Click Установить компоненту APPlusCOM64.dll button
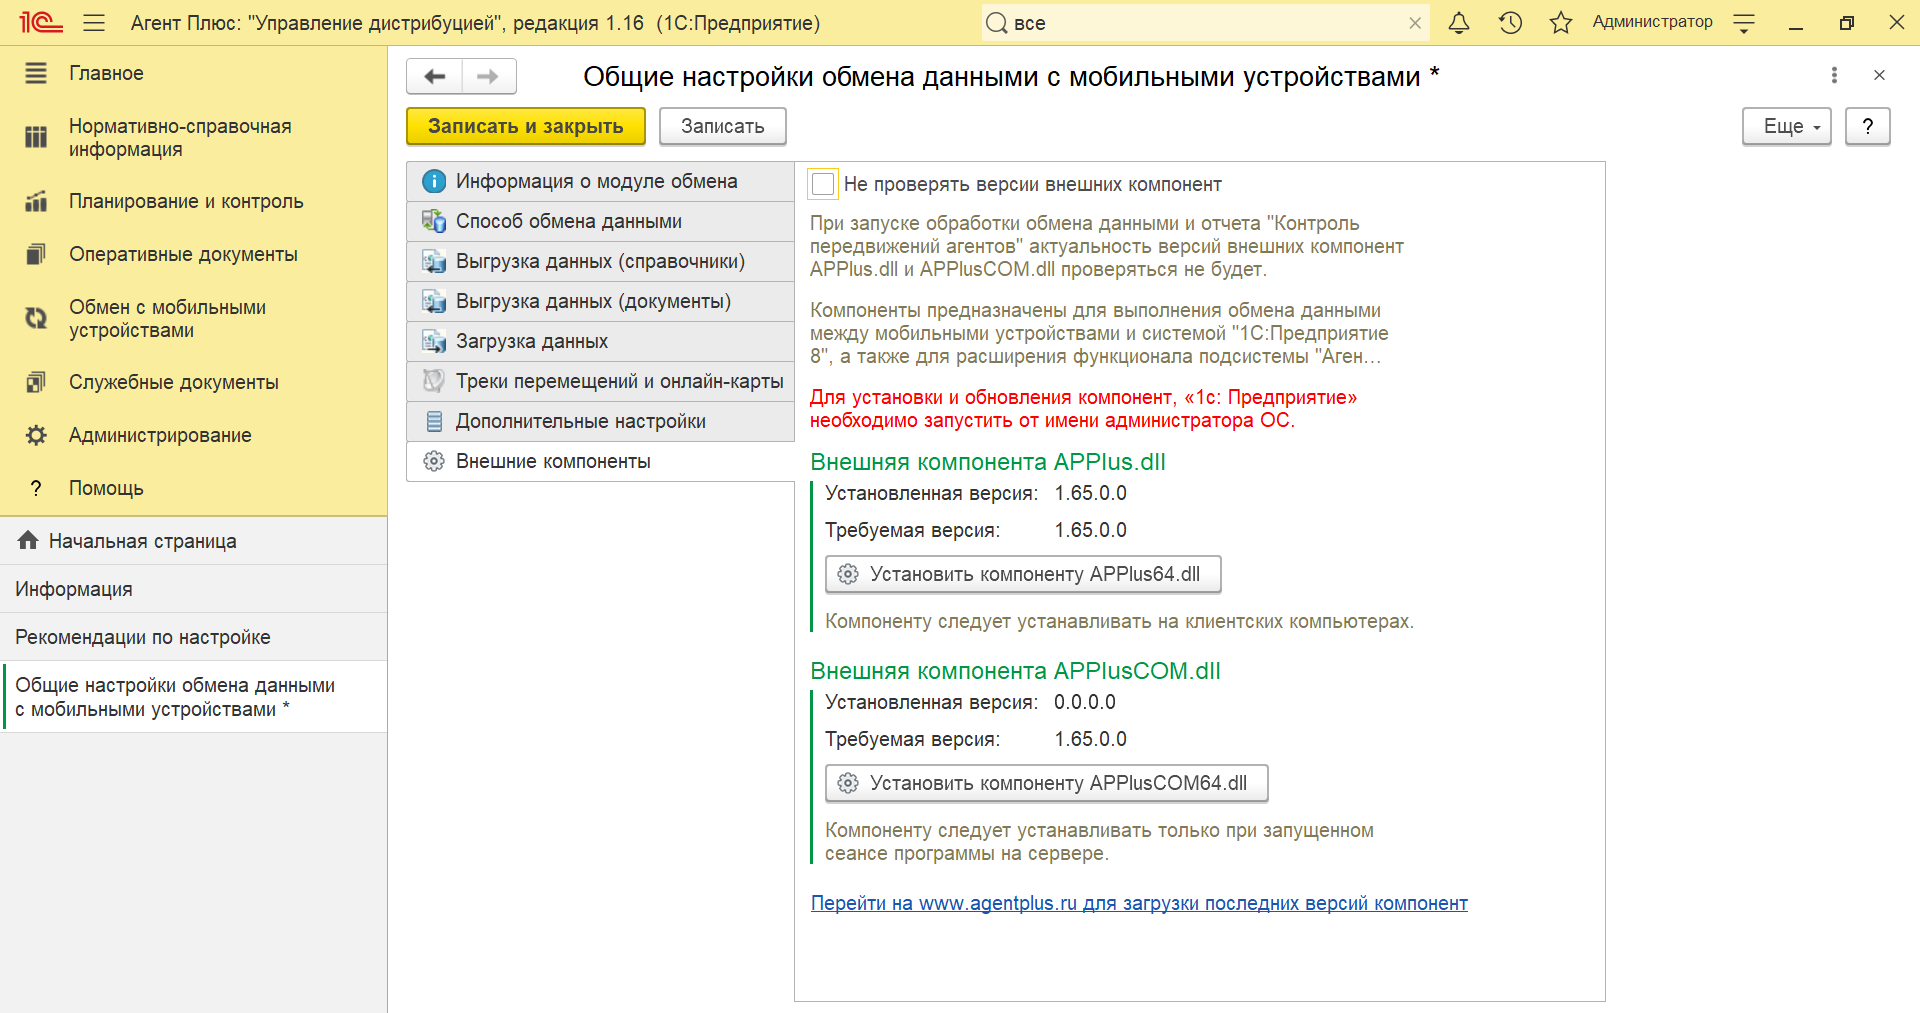The width and height of the screenshot is (1920, 1013). coord(1046,783)
